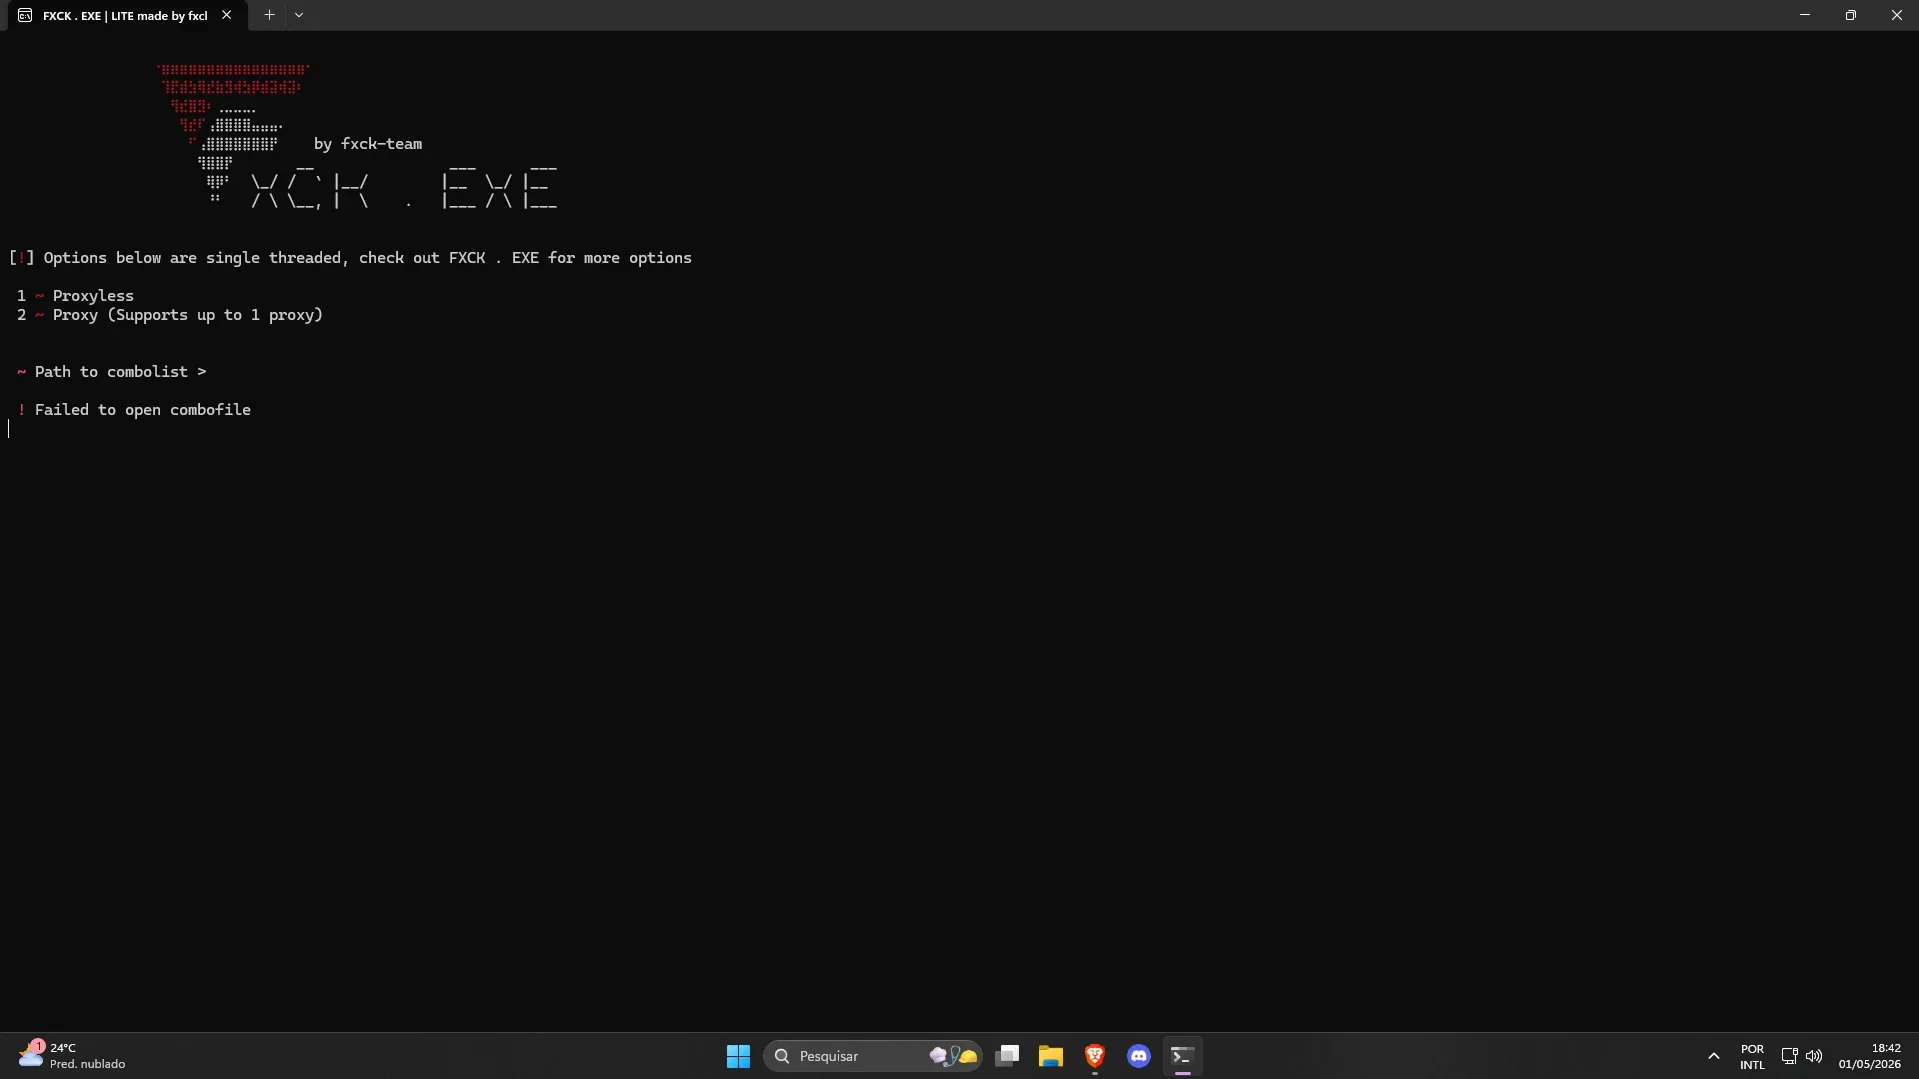
Task: Open Brave browser from the taskbar
Action: tap(1094, 1056)
